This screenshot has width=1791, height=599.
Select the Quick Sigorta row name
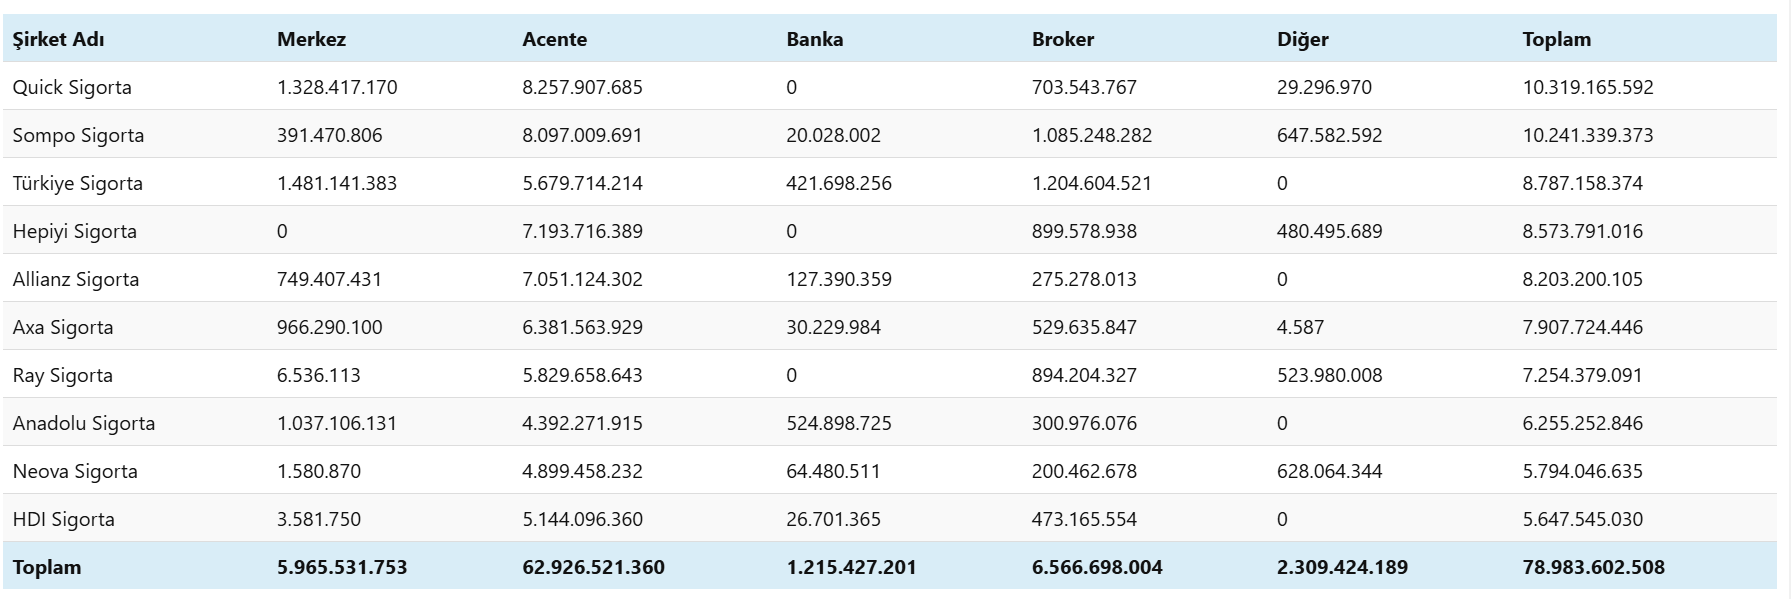pyautogui.click(x=72, y=87)
